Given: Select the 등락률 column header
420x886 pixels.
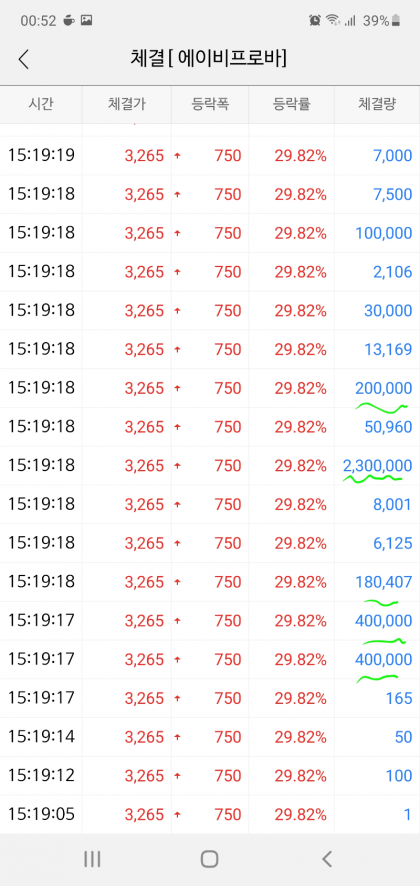Looking at the screenshot, I should [x=292, y=104].
